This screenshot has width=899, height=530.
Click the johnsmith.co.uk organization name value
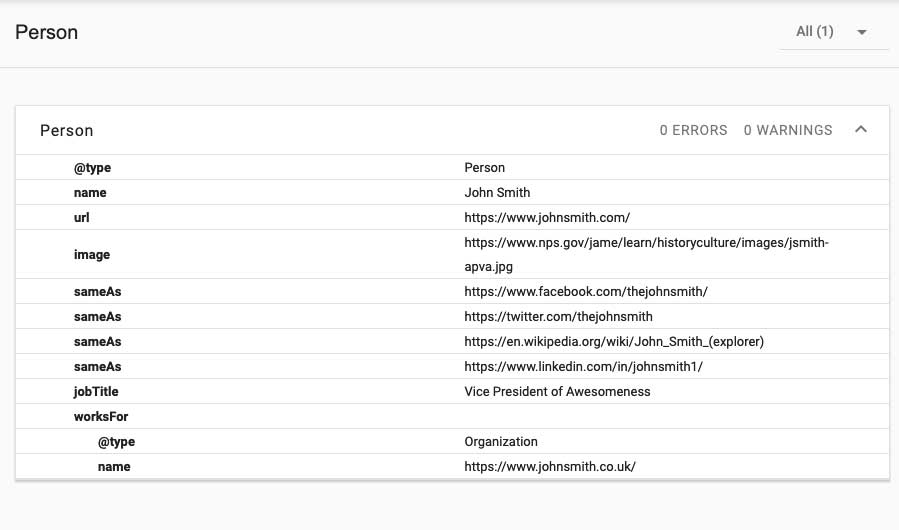coord(550,467)
